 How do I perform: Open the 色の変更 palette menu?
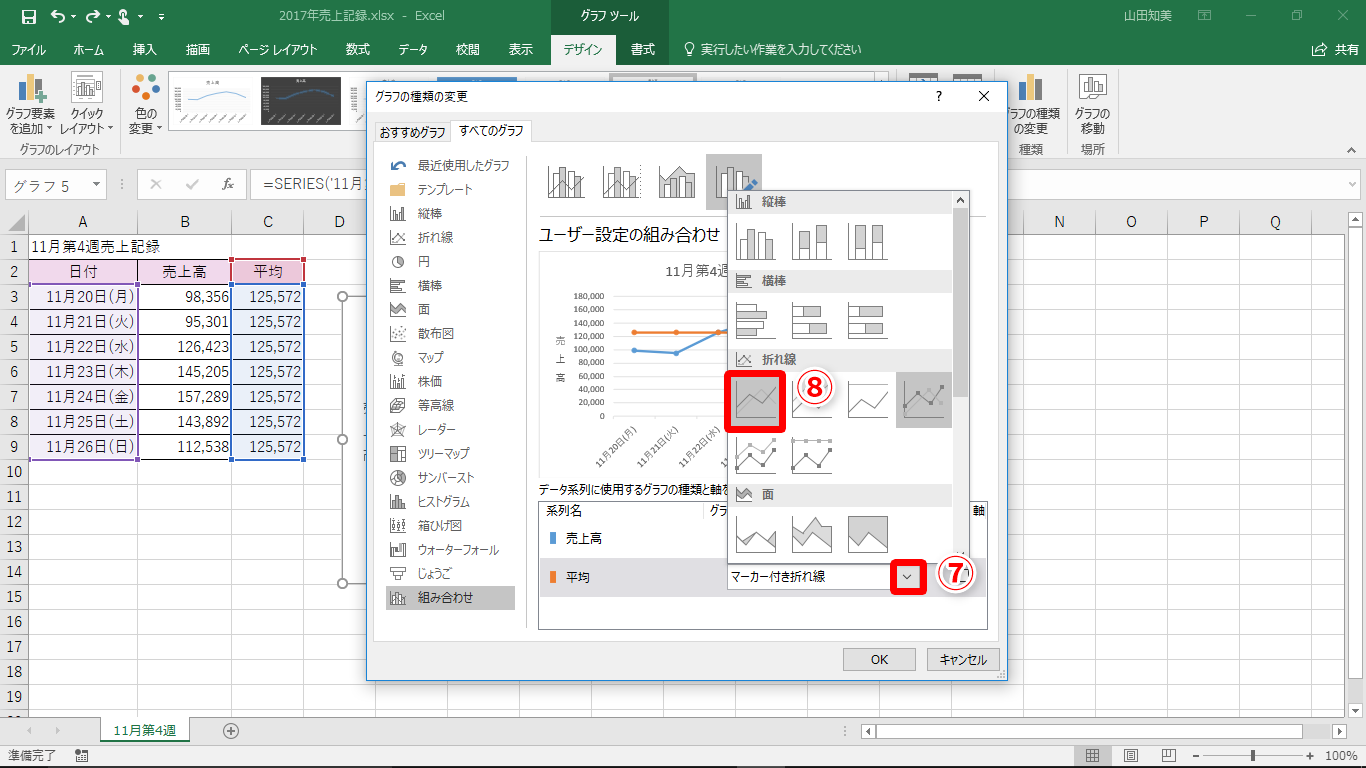(x=145, y=105)
